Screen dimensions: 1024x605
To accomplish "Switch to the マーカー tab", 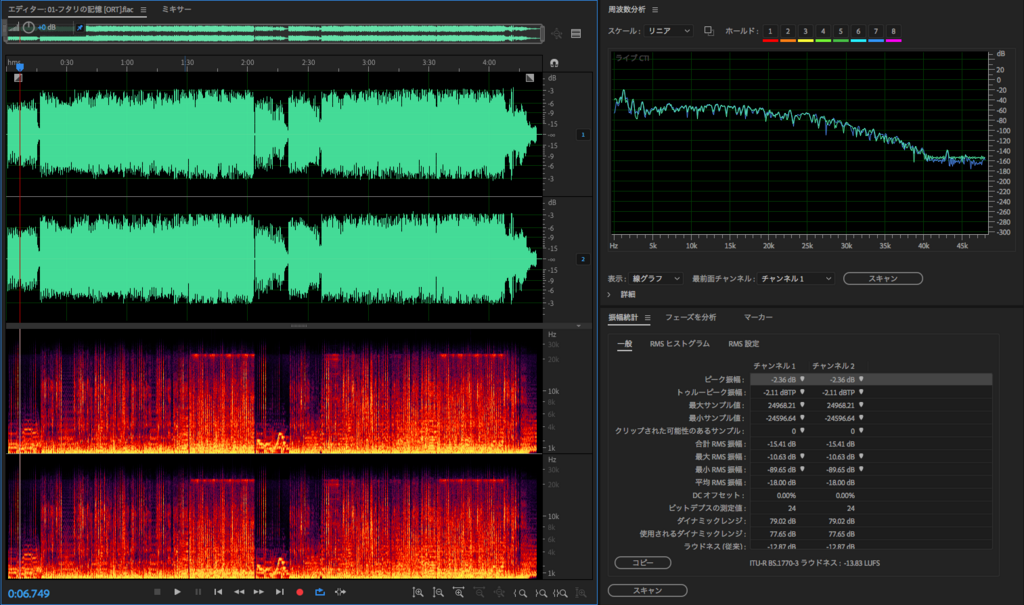I will pos(758,318).
